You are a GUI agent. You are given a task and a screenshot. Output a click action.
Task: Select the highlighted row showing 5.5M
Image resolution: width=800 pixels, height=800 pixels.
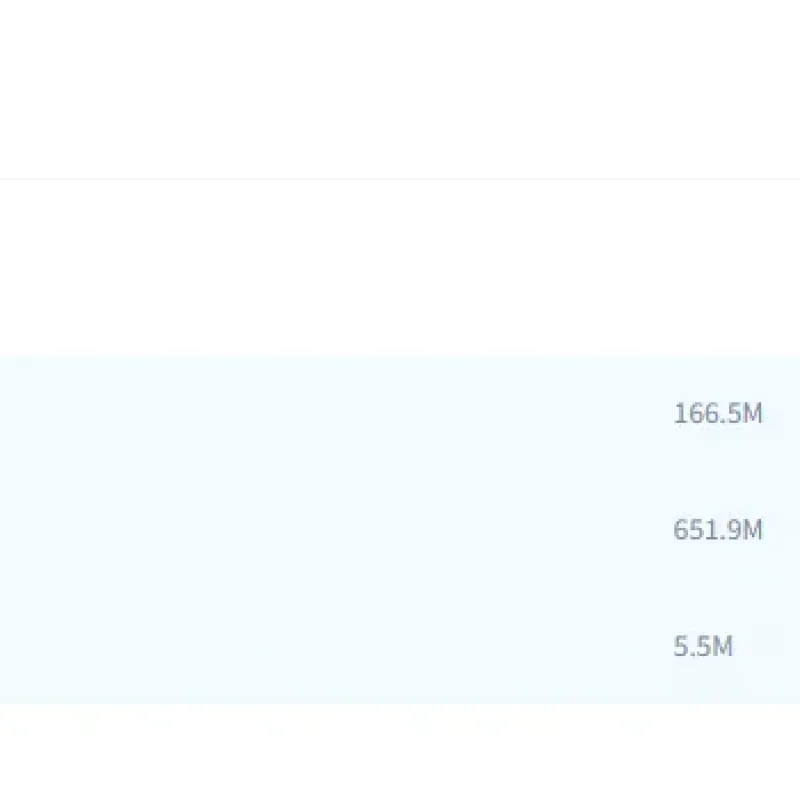pyautogui.click(x=400, y=646)
